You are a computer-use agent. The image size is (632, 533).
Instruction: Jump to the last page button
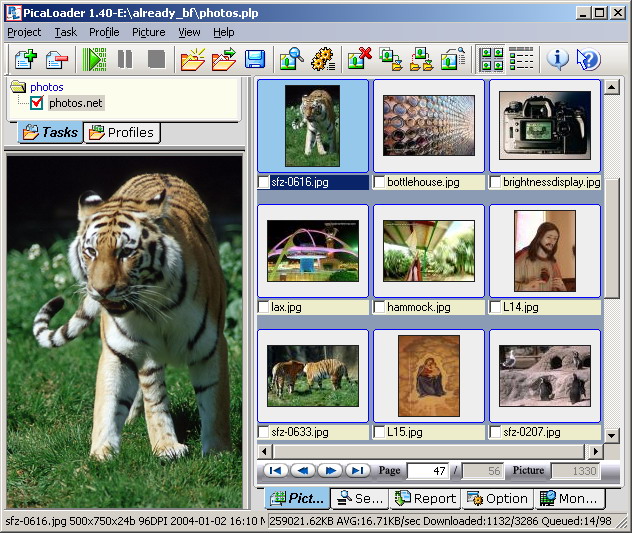click(x=357, y=470)
